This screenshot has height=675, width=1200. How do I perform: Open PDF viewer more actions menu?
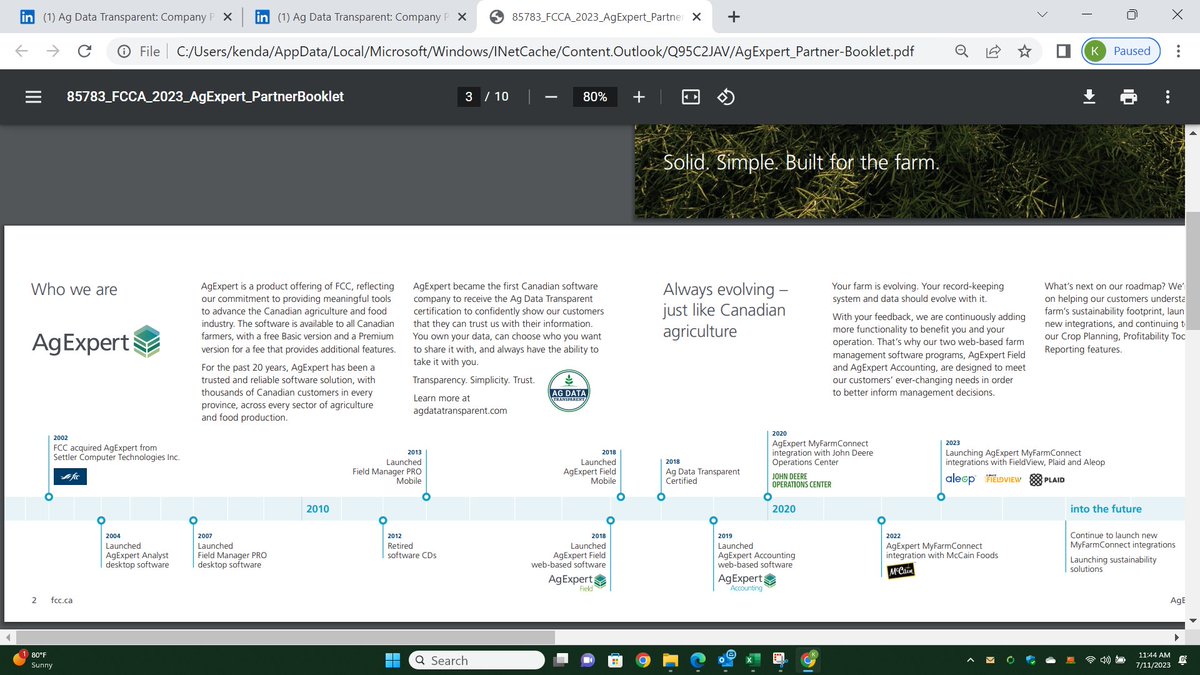[1167, 97]
